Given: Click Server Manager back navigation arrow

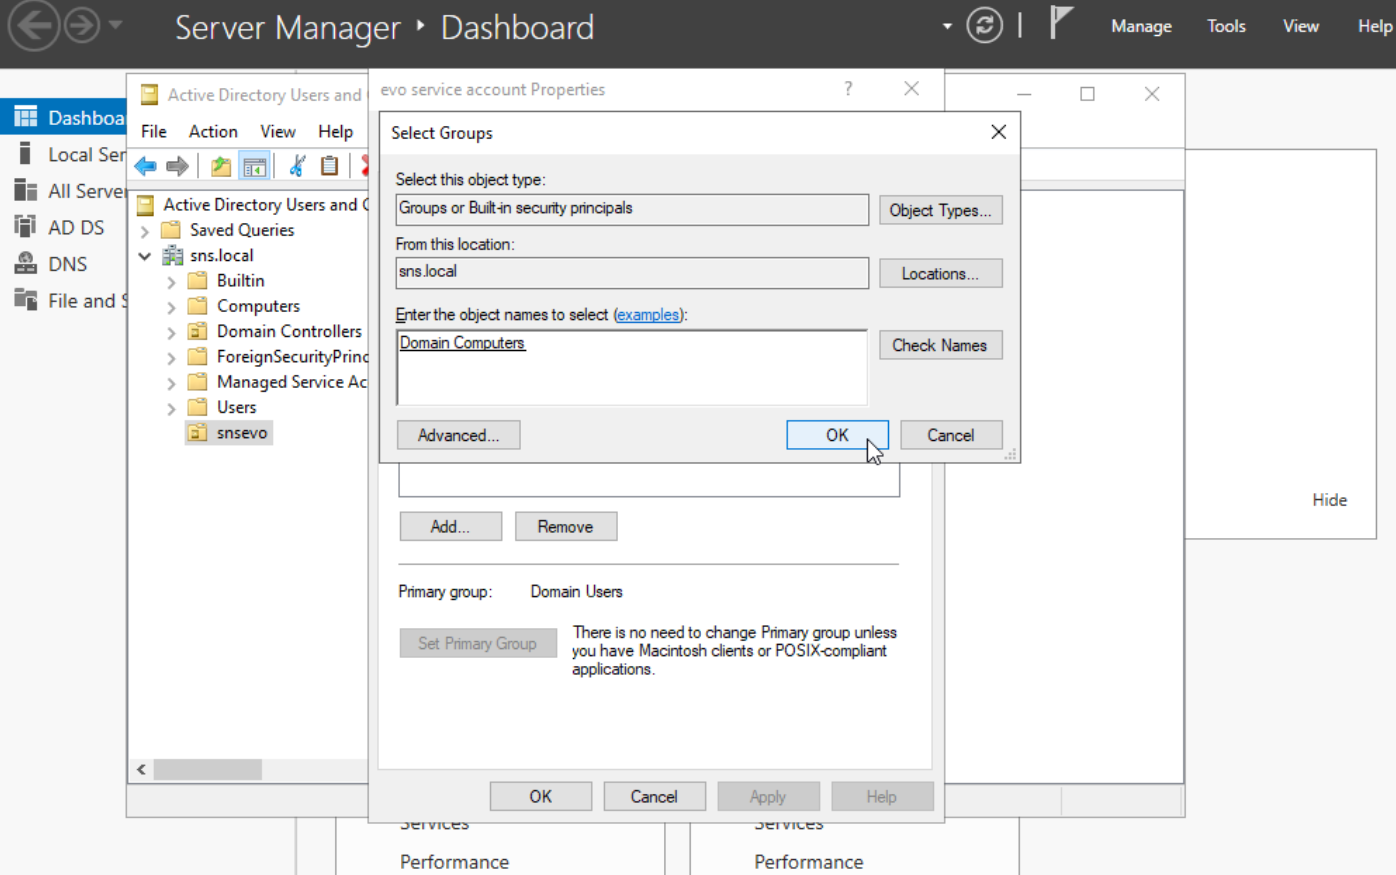Looking at the screenshot, I should pos(34,26).
